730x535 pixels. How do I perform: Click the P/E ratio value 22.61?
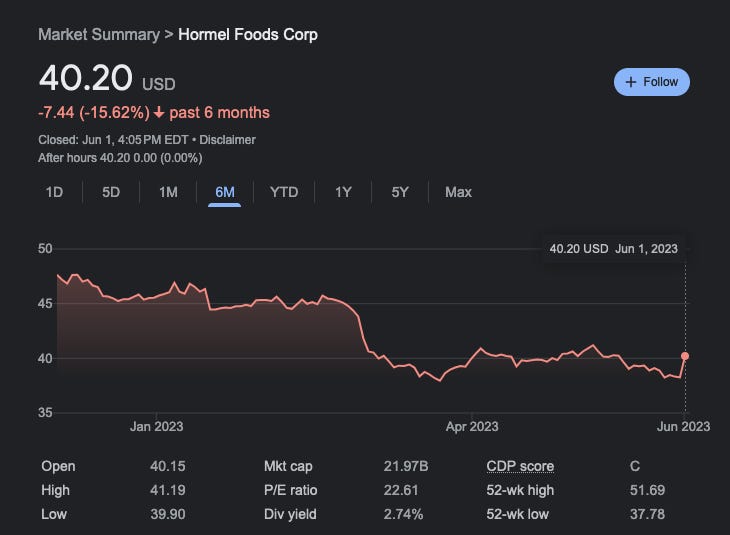point(401,490)
